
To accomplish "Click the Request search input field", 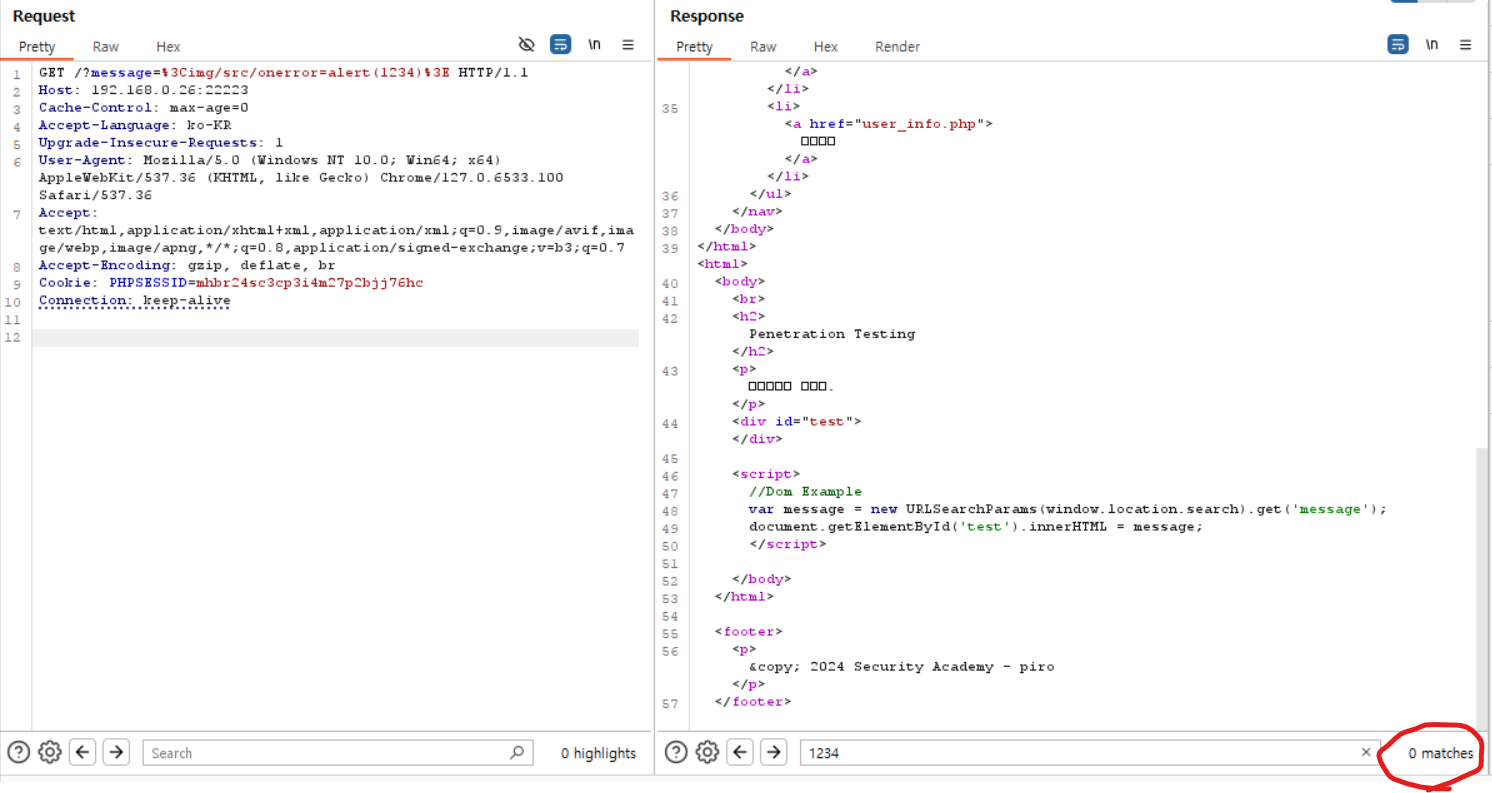I will tap(338, 752).
